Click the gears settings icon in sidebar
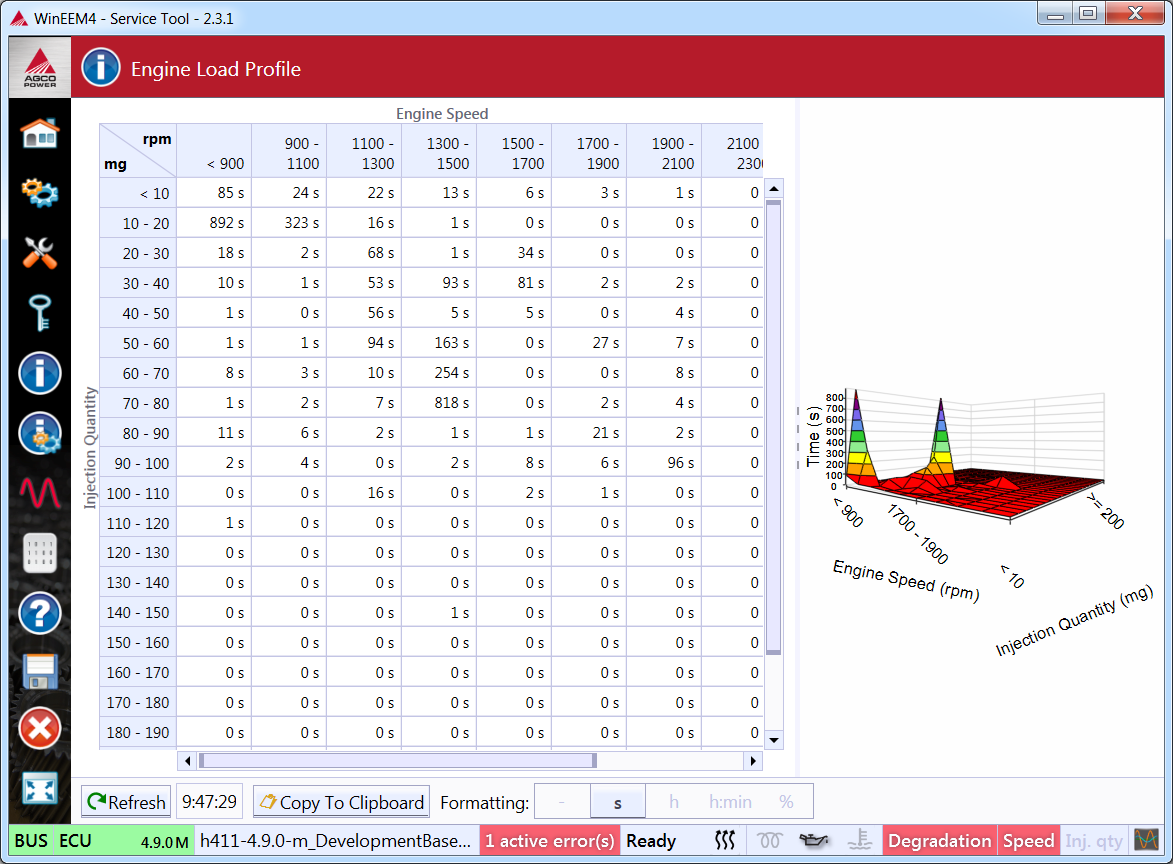Screen dimensions: 1173x864 40,192
